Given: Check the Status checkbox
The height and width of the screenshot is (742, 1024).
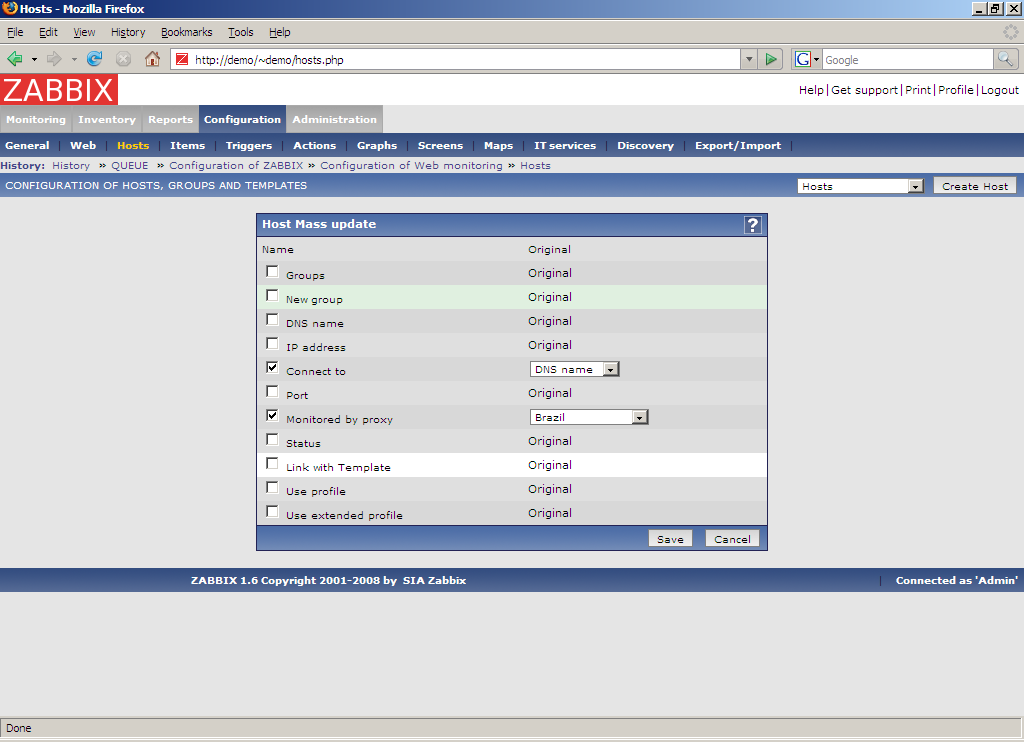Looking at the screenshot, I should [x=272, y=440].
